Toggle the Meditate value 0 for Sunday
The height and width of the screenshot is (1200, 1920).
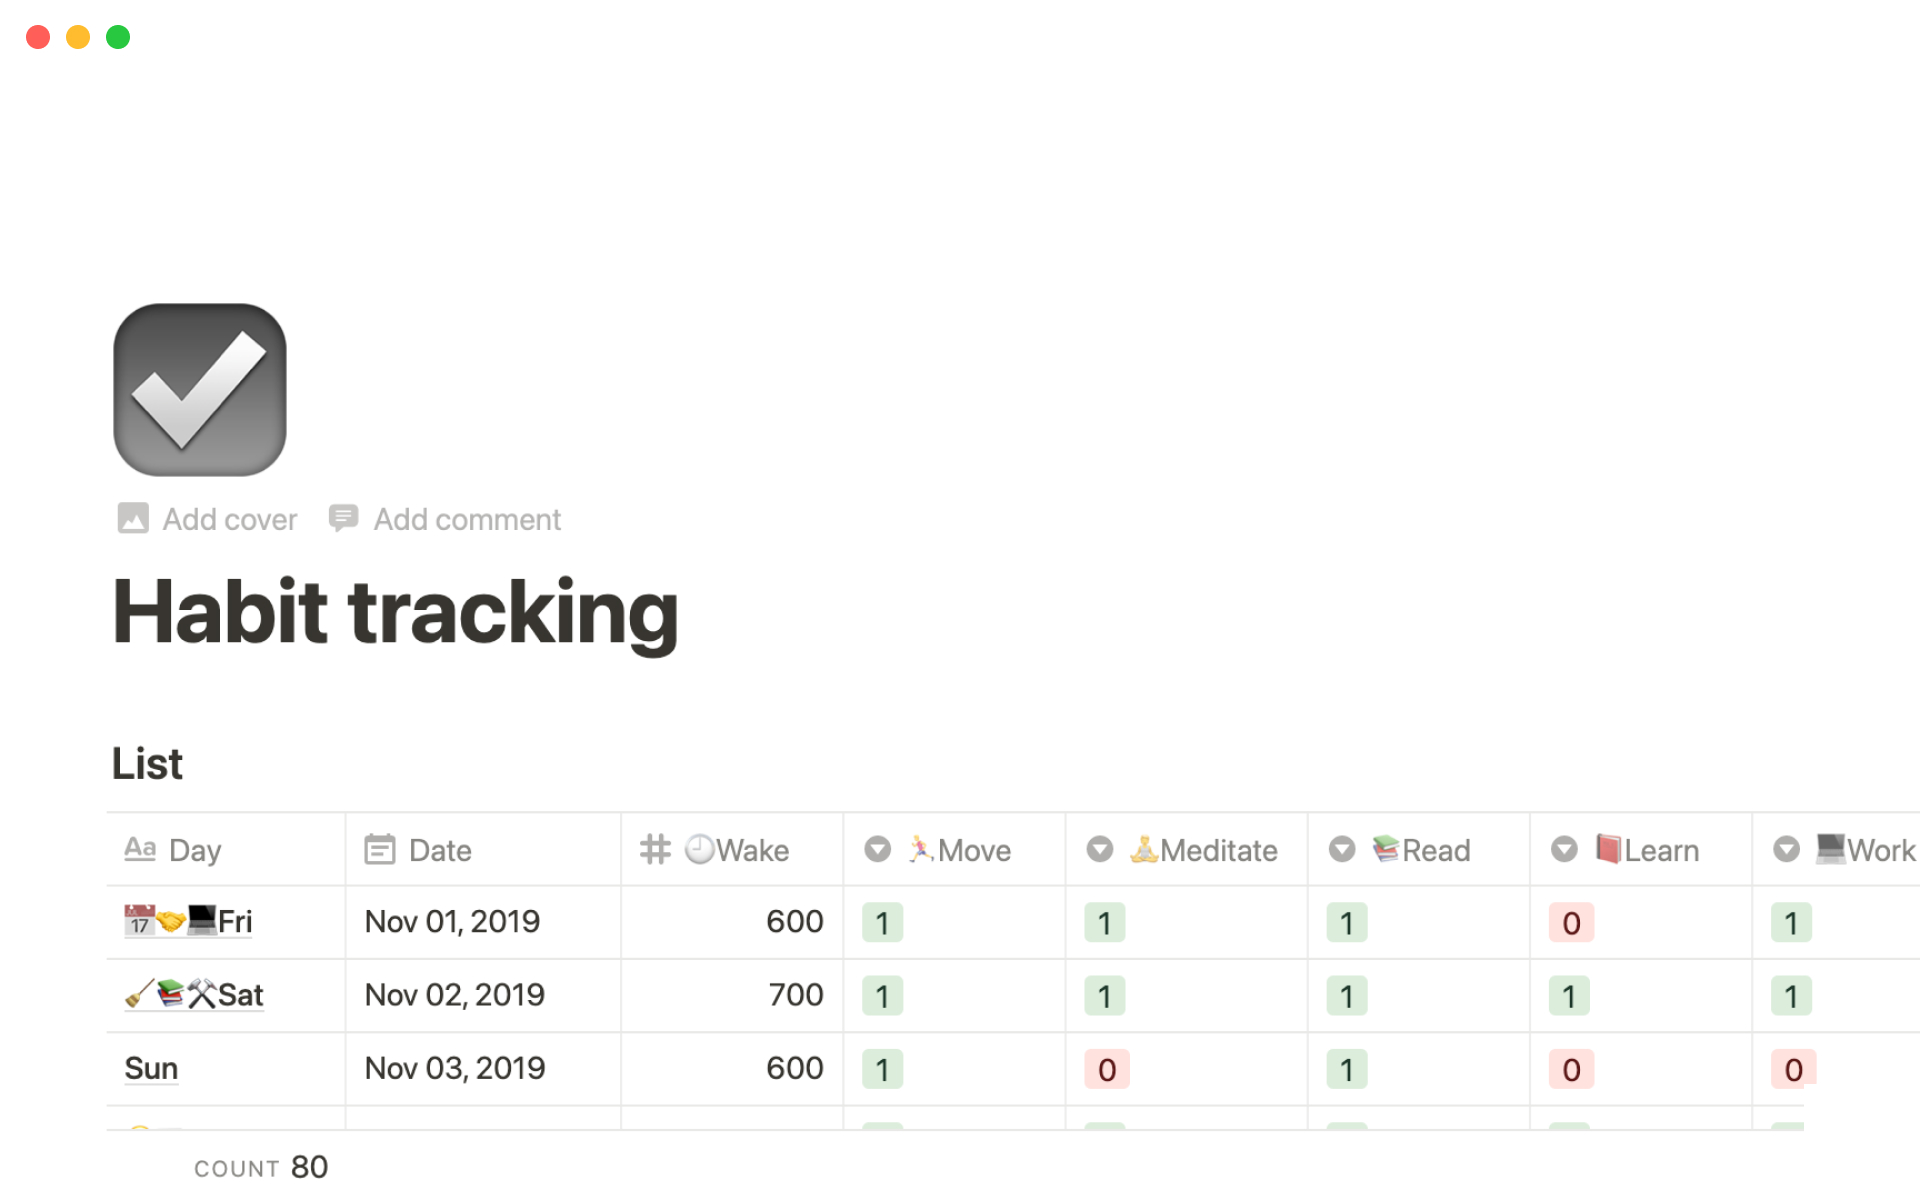pyautogui.click(x=1106, y=1070)
